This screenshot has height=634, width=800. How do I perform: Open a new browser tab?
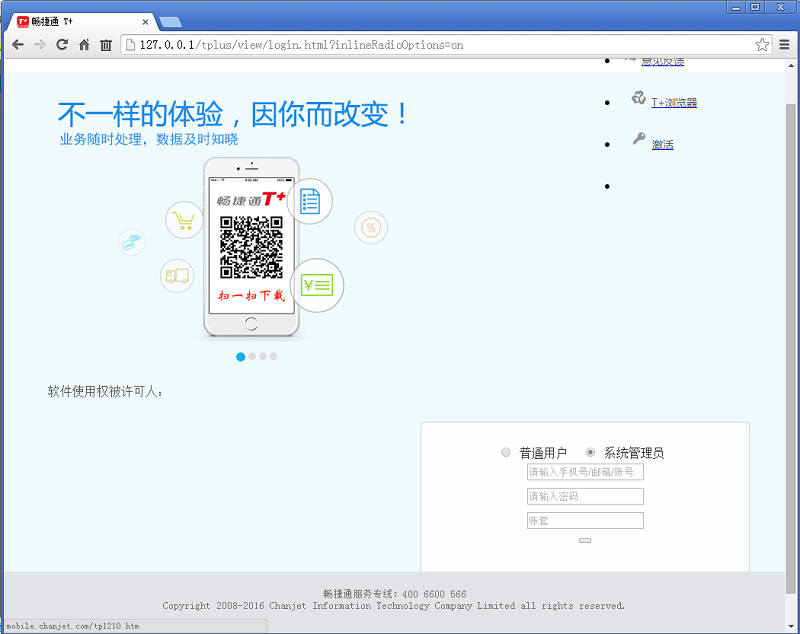170,22
